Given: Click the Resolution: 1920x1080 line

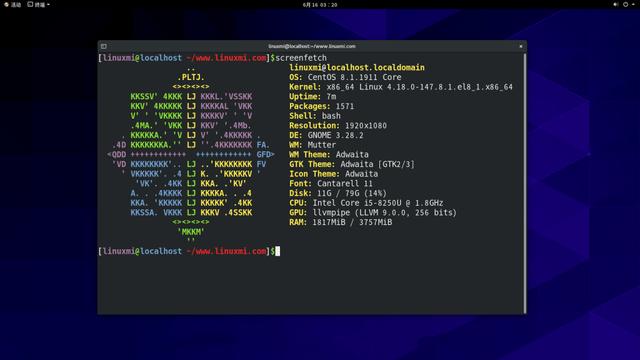Looking at the screenshot, I should pyautogui.click(x=338, y=126).
